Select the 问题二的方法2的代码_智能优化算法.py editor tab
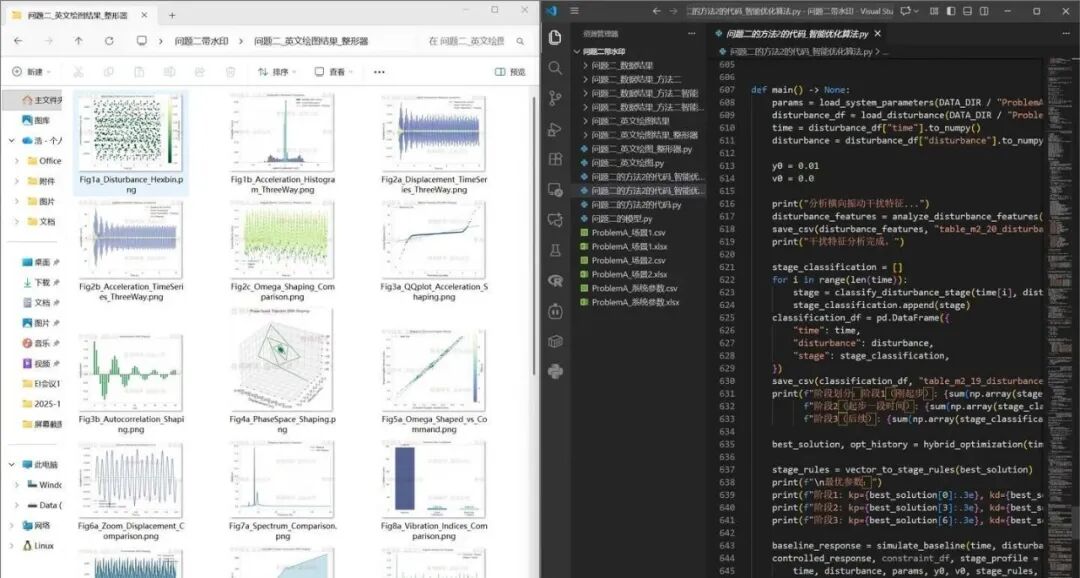Image resolution: width=1080 pixels, height=578 pixels. pyautogui.click(x=798, y=33)
